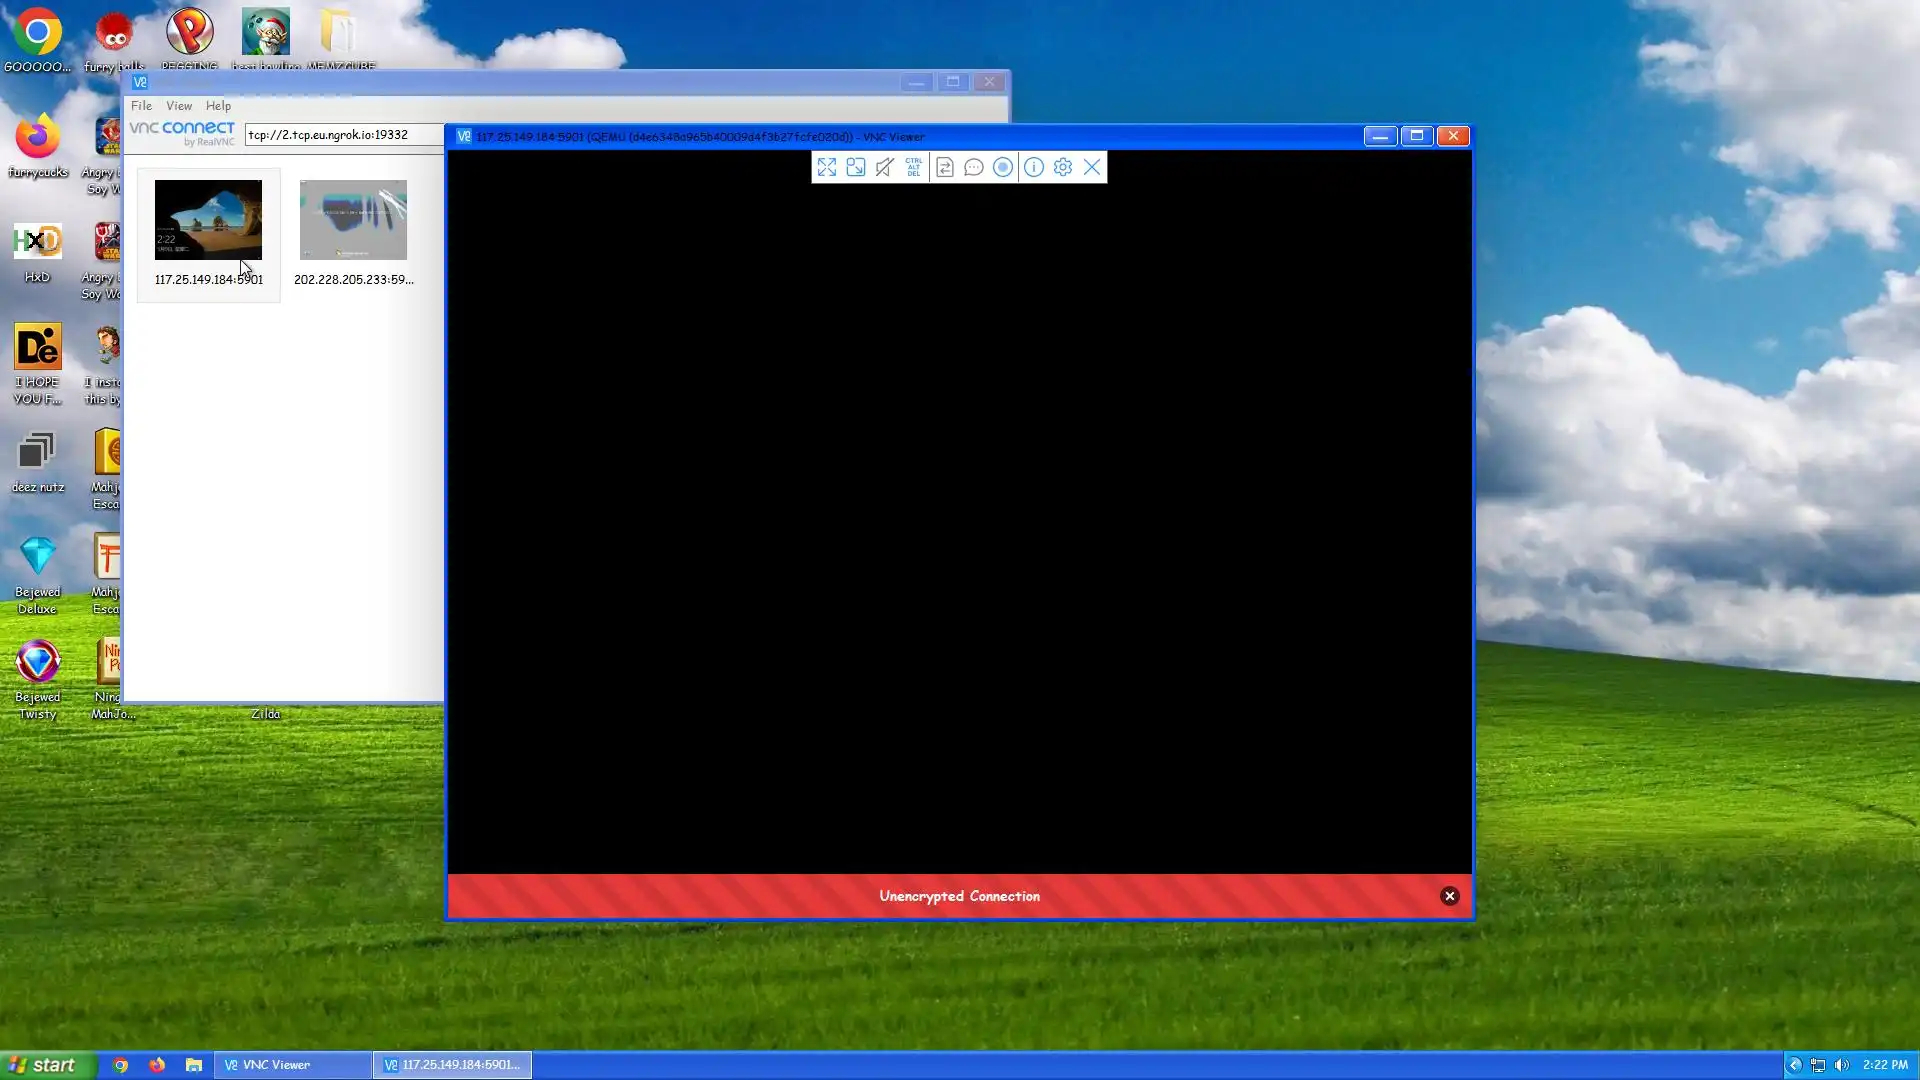This screenshot has height=1080, width=1920.
Task: Select the 117.25.149.184:5901 connection thumbnail
Action: (208, 221)
